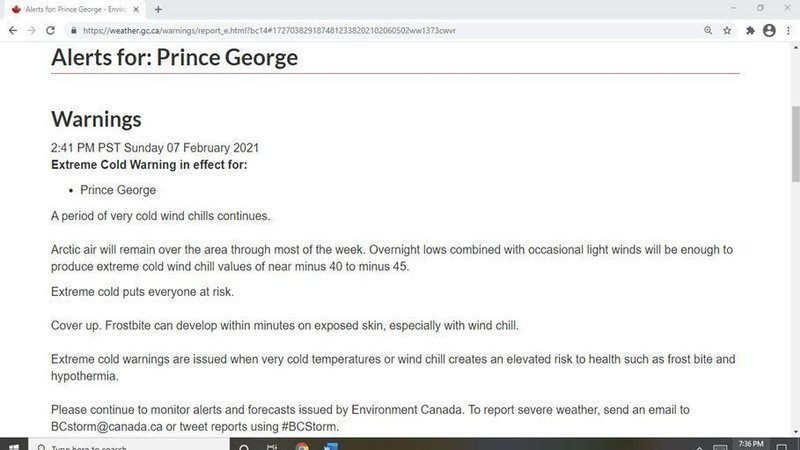Click the weather.gc.ca address bar
Screen dimensions: 800x450
point(380,30)
